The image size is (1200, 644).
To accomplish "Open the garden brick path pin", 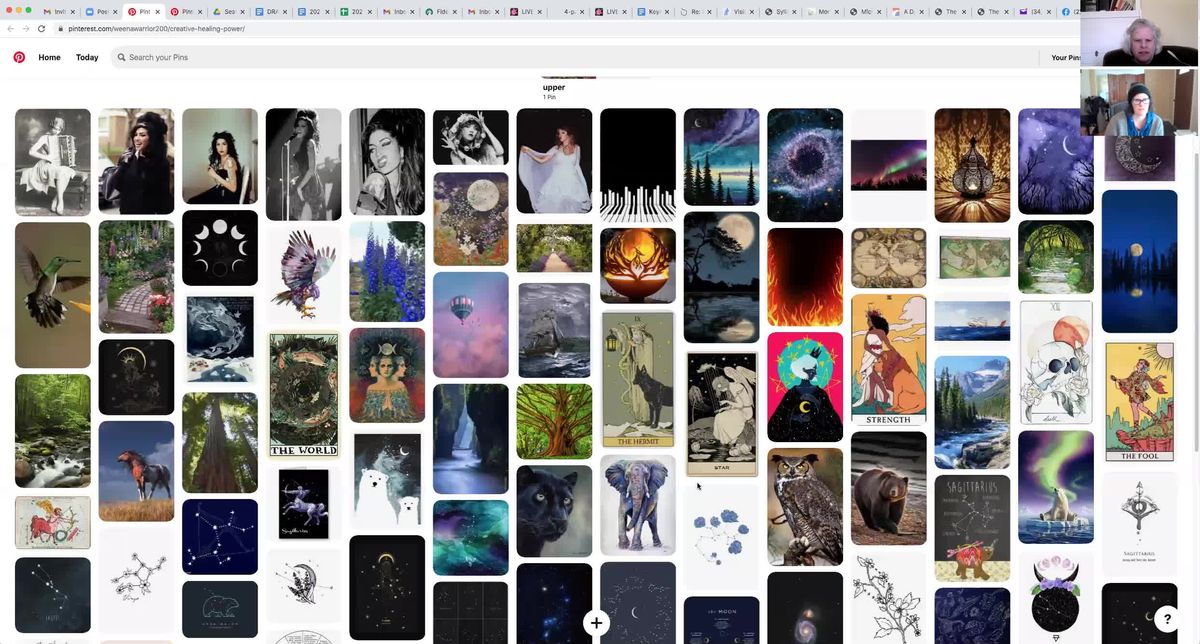I will click(x=136, y=276).
